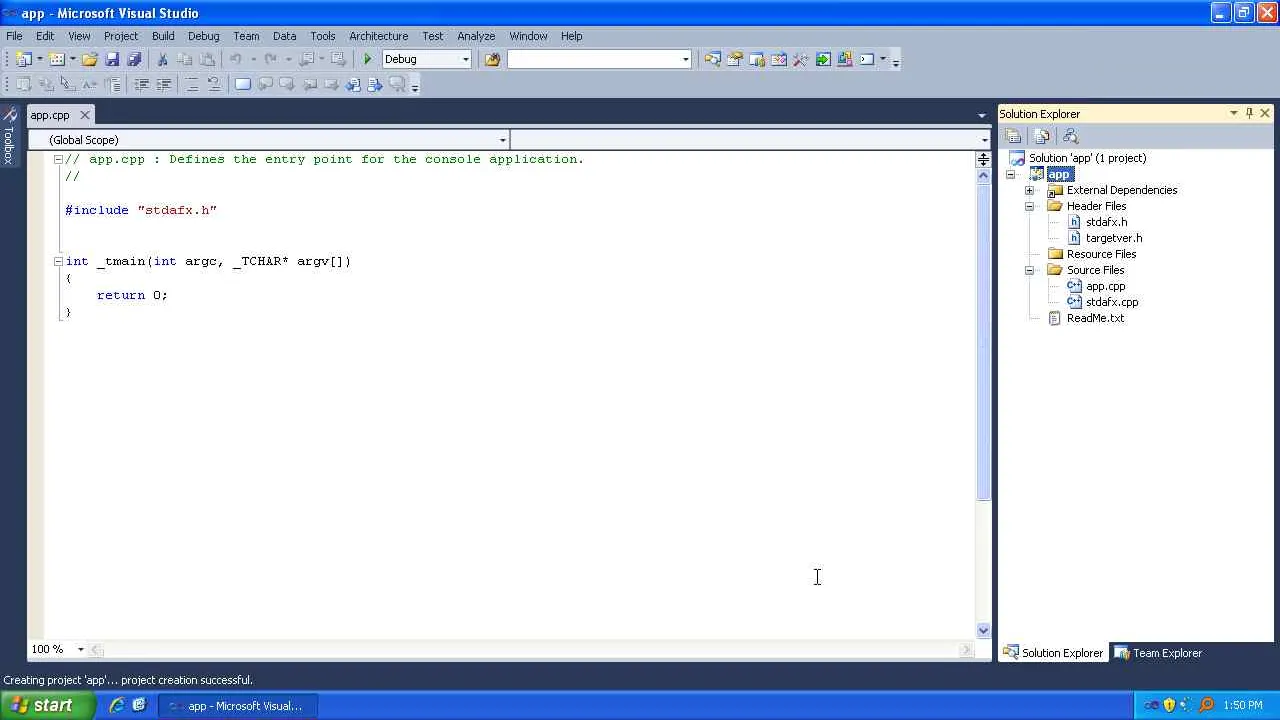Screen dimensions: 1280x720
Task: Select stdafx.h in Solution Explorer
Action: (x=1106, y=222)
